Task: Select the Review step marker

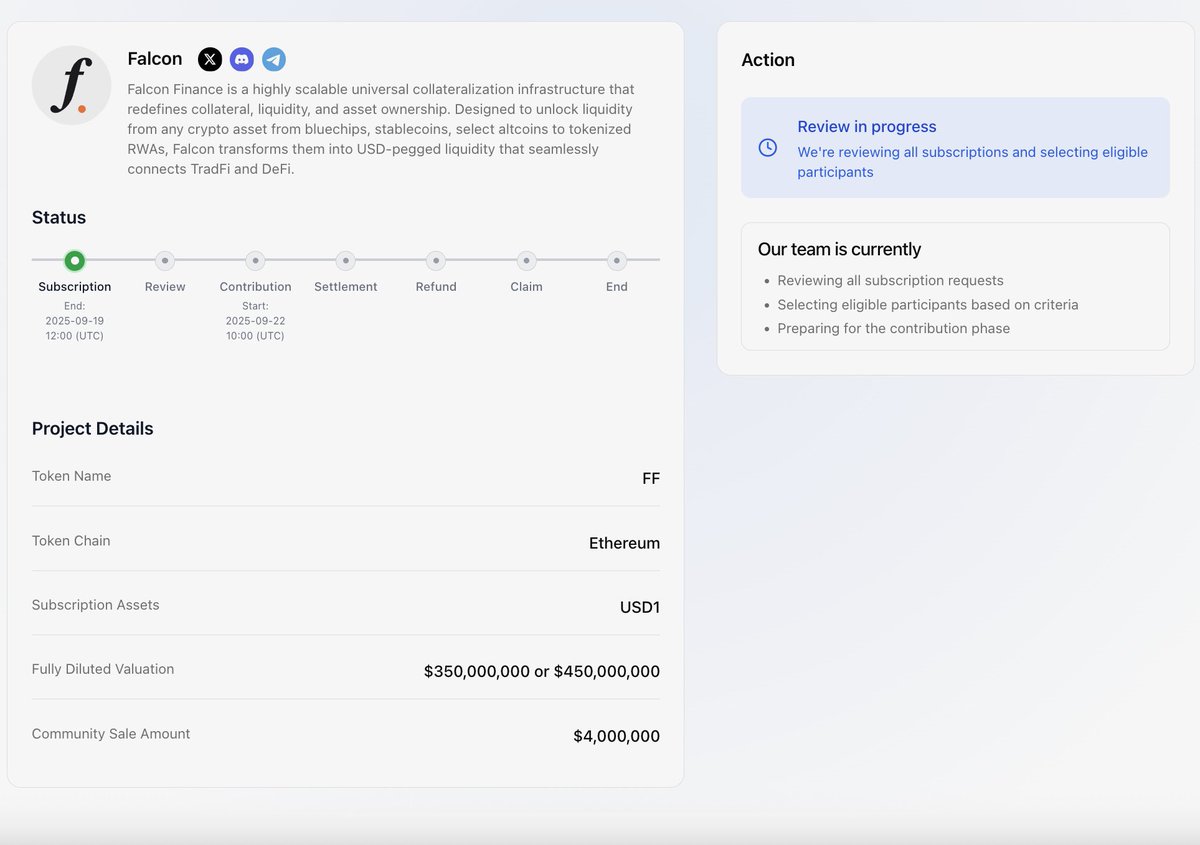Action: [x=165, y=261]
